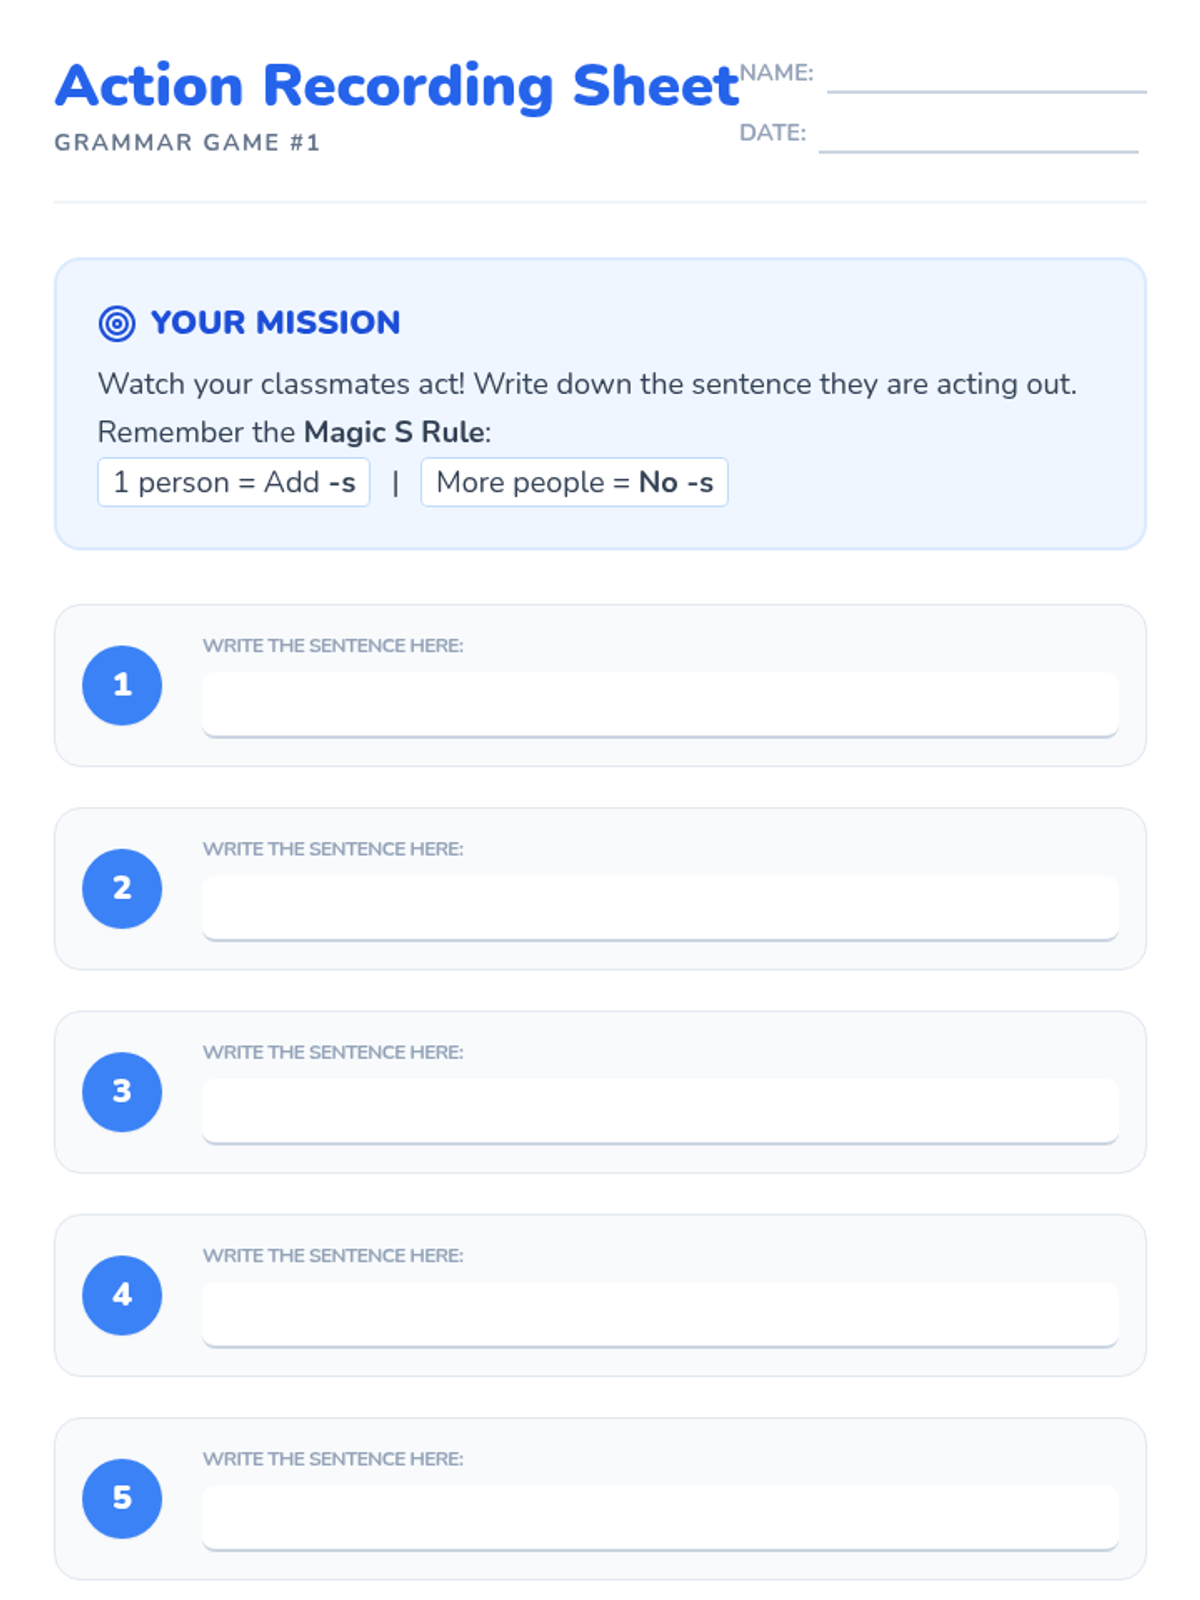Click the number 2 circle badge
Image resolution: width=1200 pixels, height=1600 pixels.
122,888
